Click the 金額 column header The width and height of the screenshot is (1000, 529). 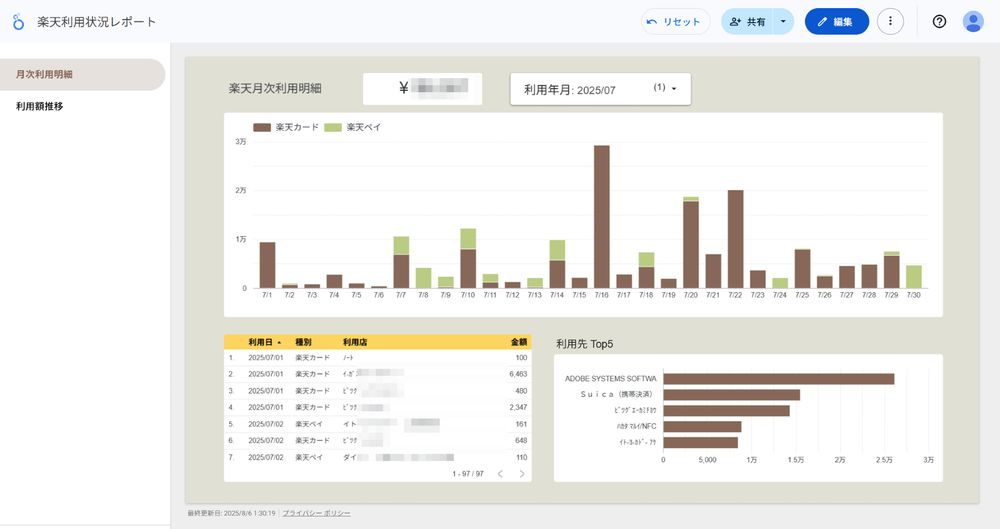tap(519, 342)
